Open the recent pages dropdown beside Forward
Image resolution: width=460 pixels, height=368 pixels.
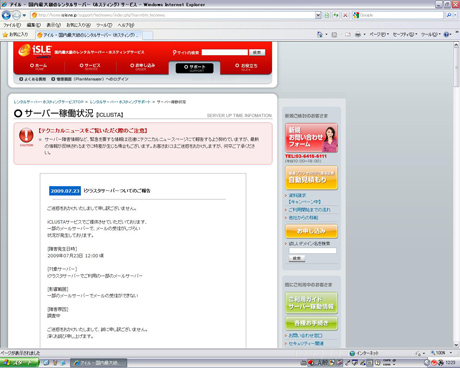point(24,15)
